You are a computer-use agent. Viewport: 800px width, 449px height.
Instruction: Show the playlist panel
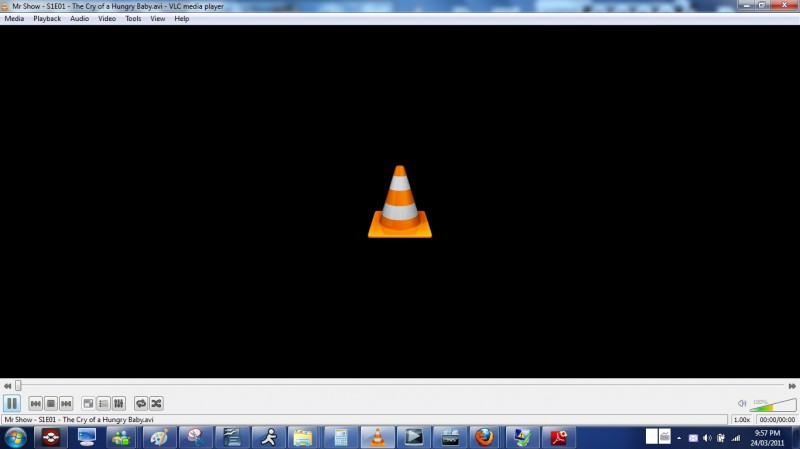coord(104,404)
